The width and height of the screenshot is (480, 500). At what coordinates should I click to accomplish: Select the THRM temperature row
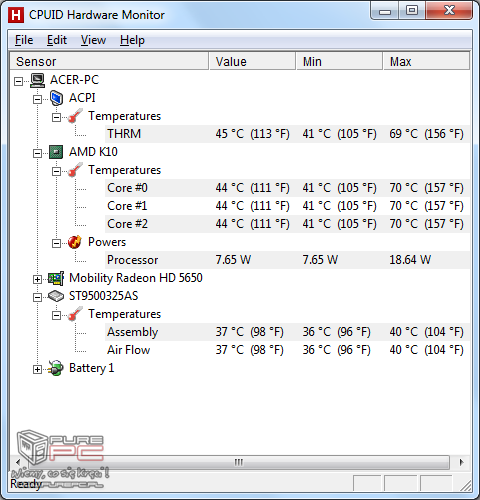pos(287,134)
